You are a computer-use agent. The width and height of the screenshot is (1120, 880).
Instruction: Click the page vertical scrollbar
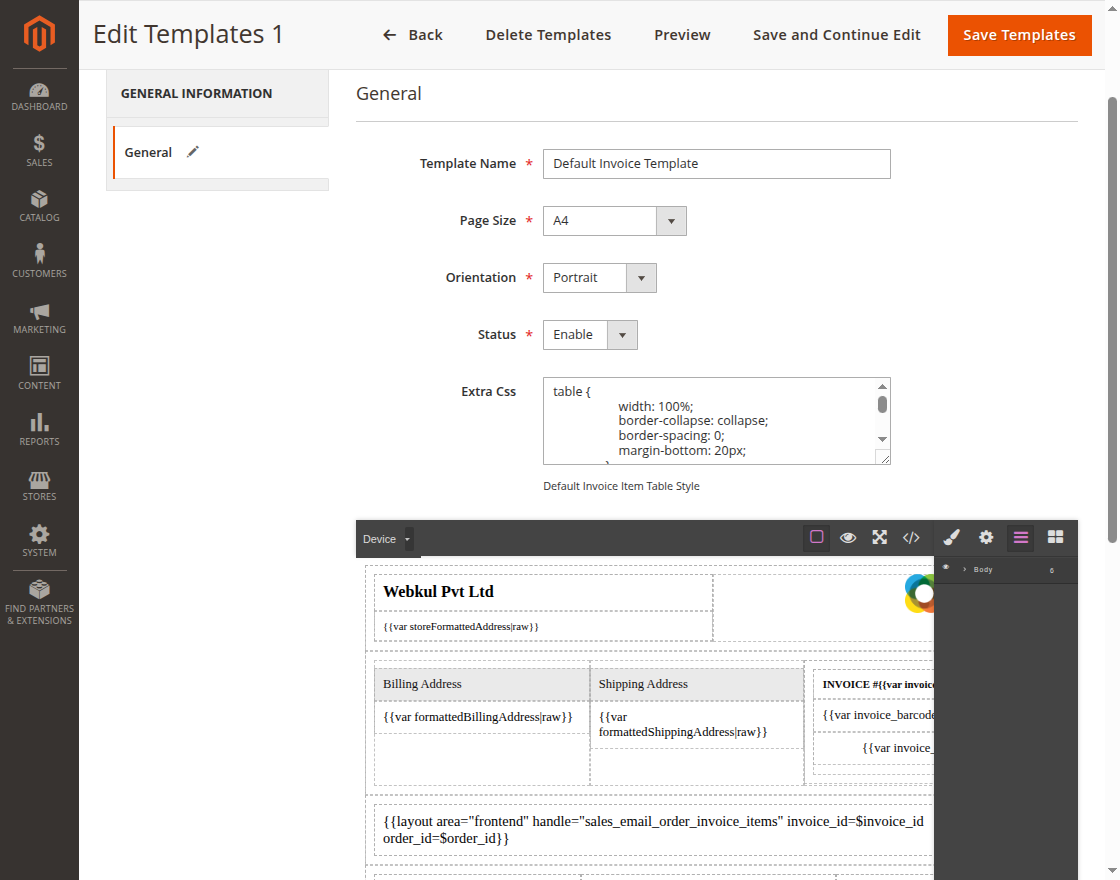coord(1112,319)
